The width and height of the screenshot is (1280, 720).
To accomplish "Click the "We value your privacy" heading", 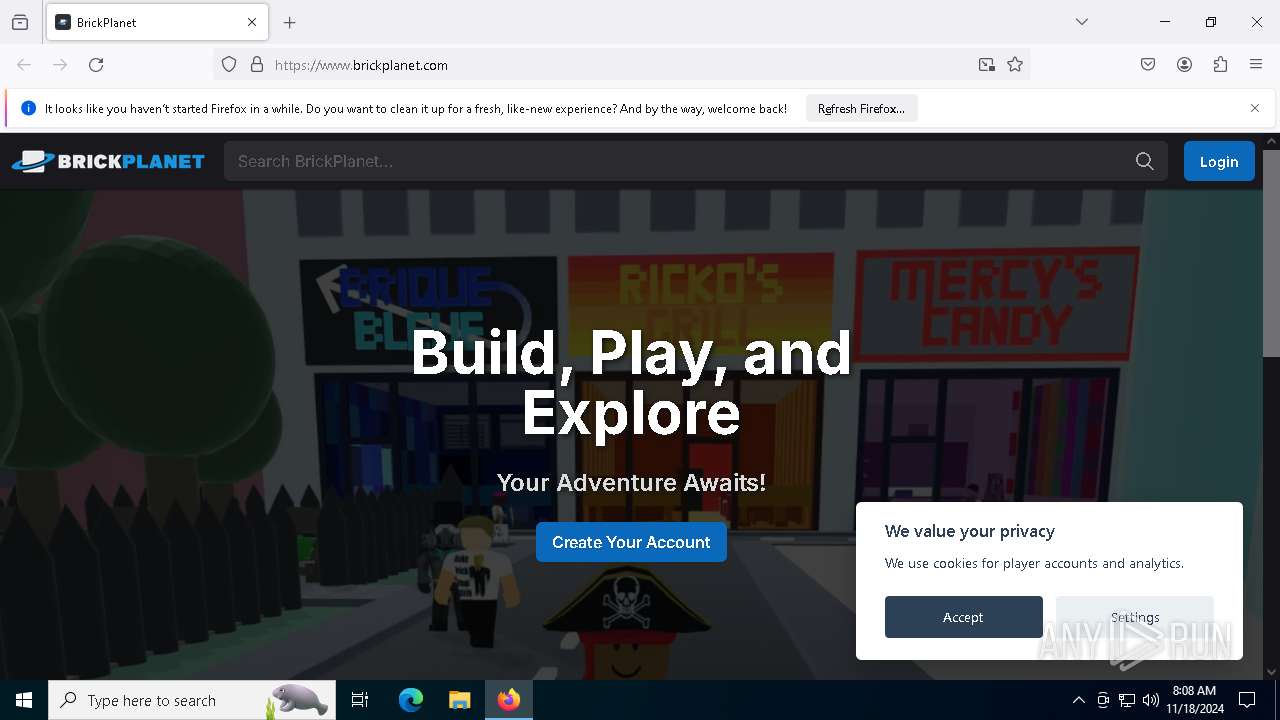I will click(x=970, y=531).
